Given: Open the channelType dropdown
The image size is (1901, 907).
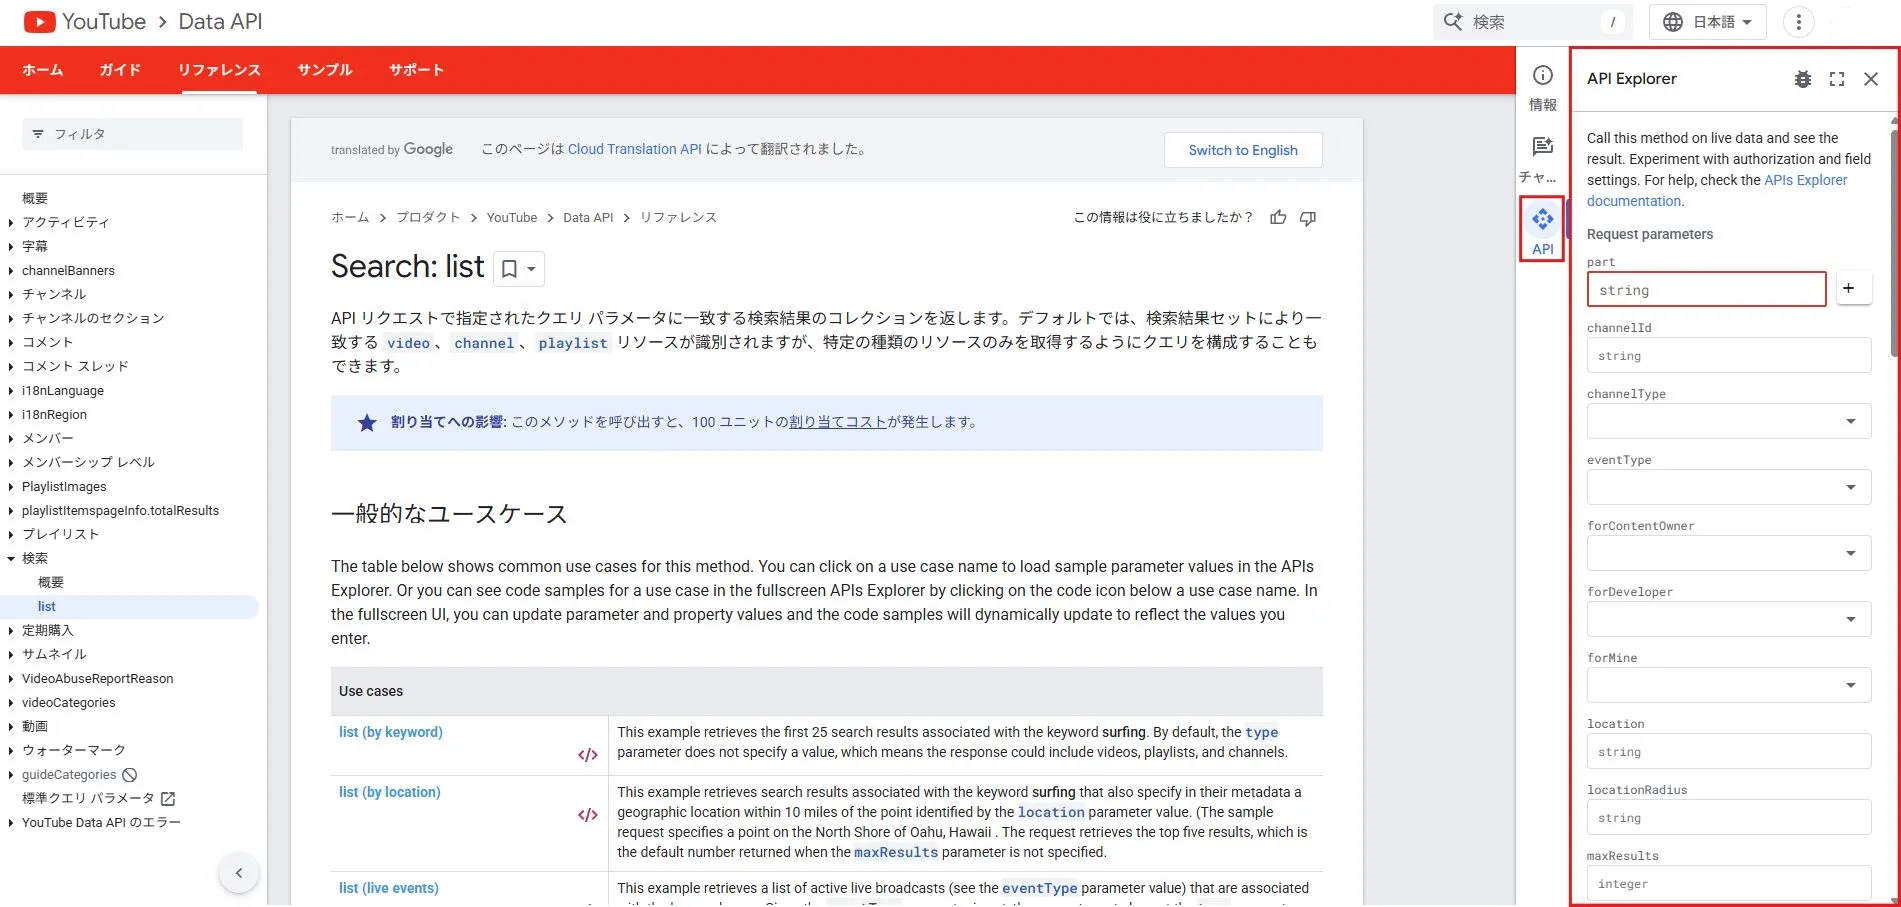Looking at the screenshot, I should pyautogui.click(x=1728, y=421).
